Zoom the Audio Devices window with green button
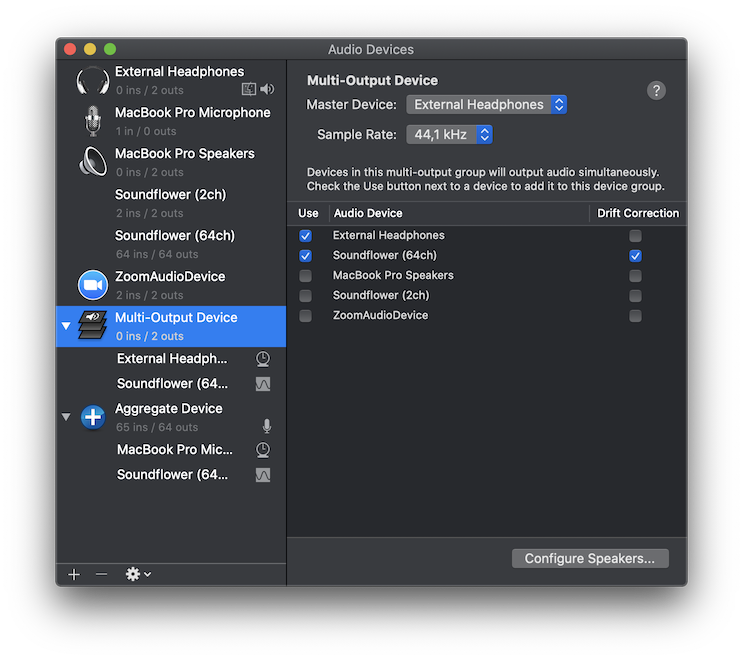 [x=110, y=49]
